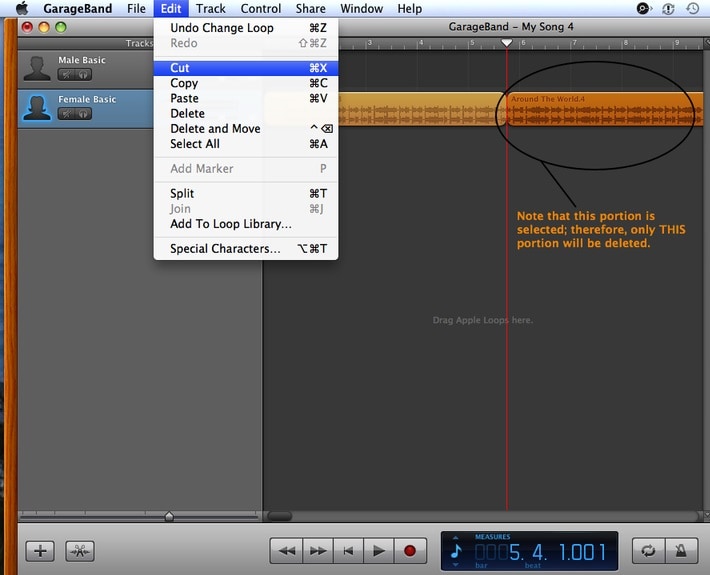
Task: Click the leftmost round menu bar status icon
Action: point(643,8)
